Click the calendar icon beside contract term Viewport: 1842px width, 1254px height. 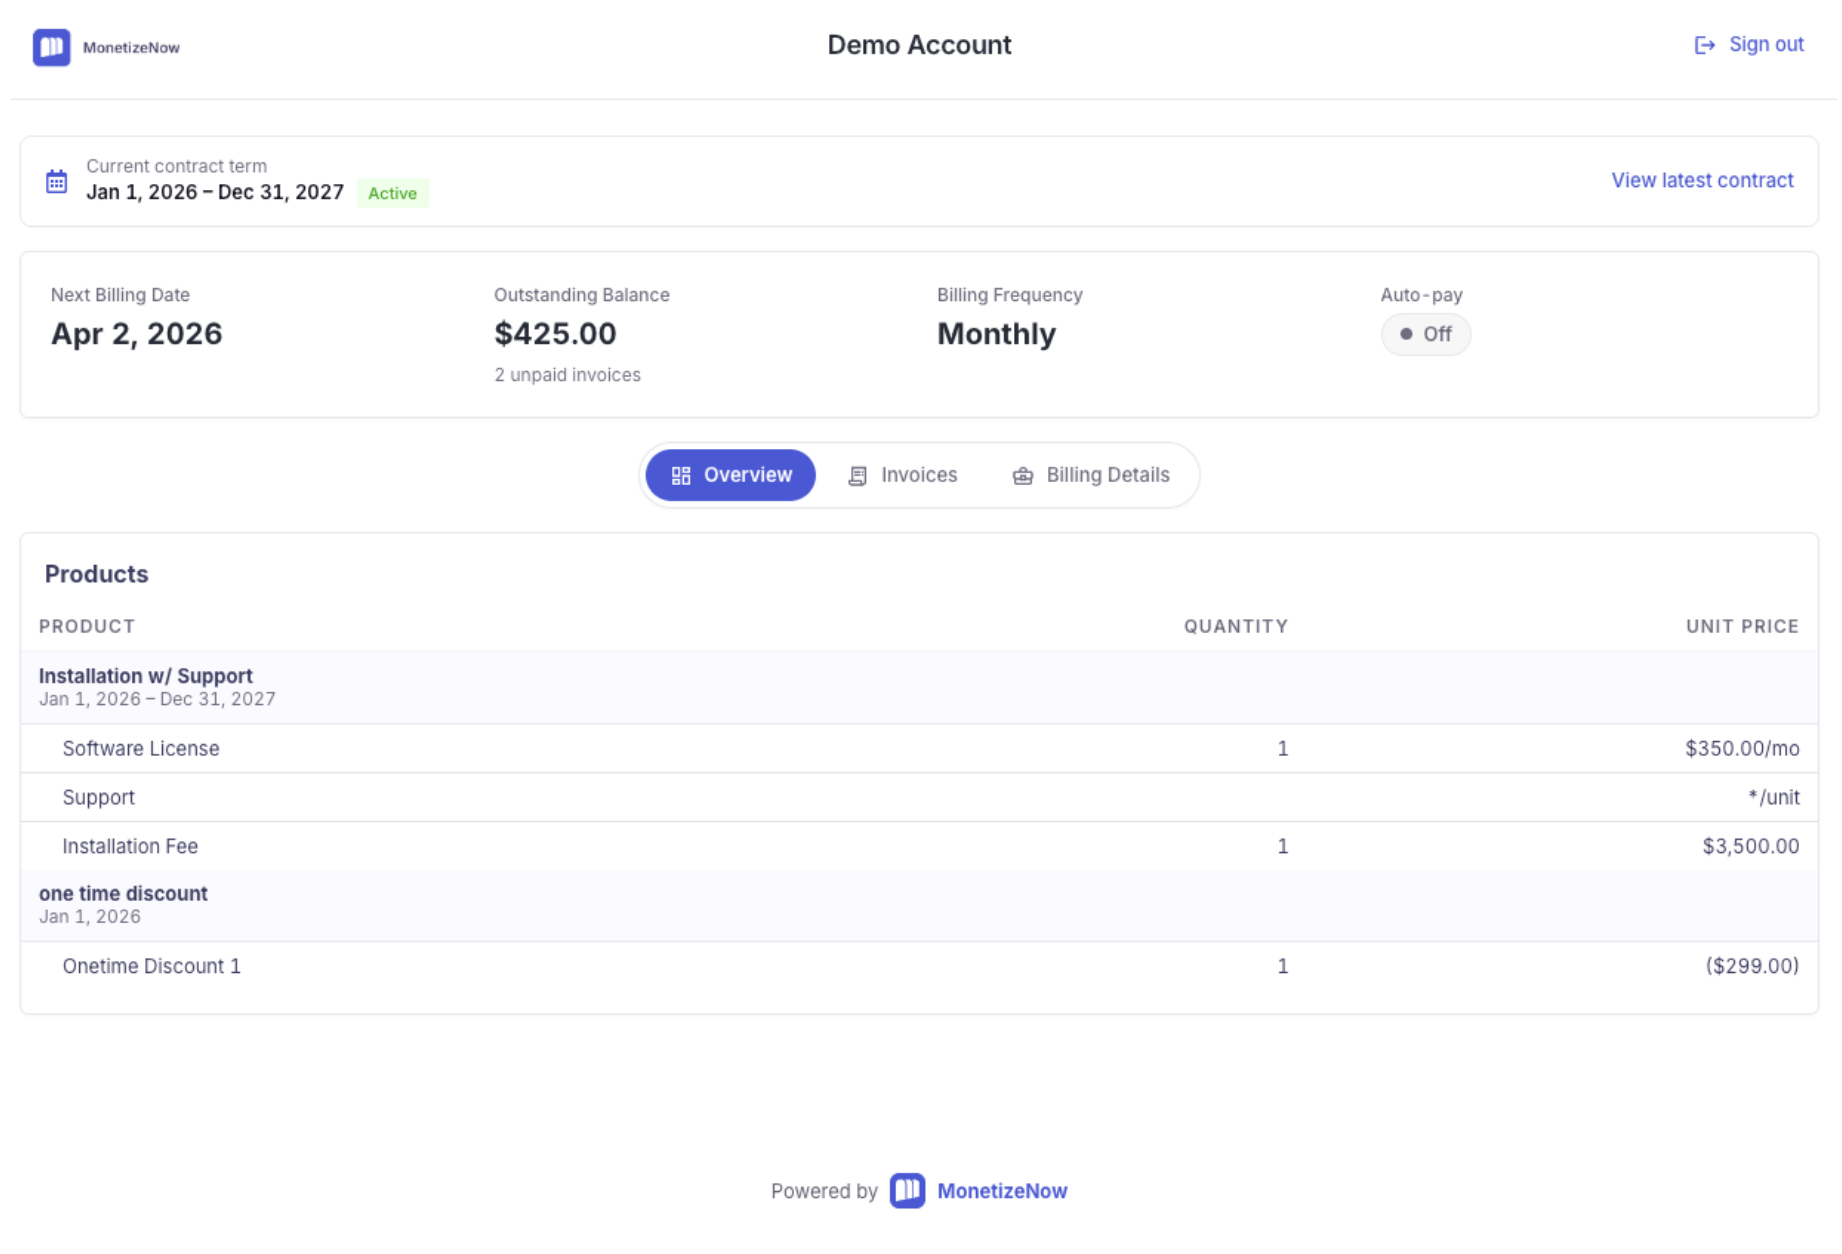57,181
